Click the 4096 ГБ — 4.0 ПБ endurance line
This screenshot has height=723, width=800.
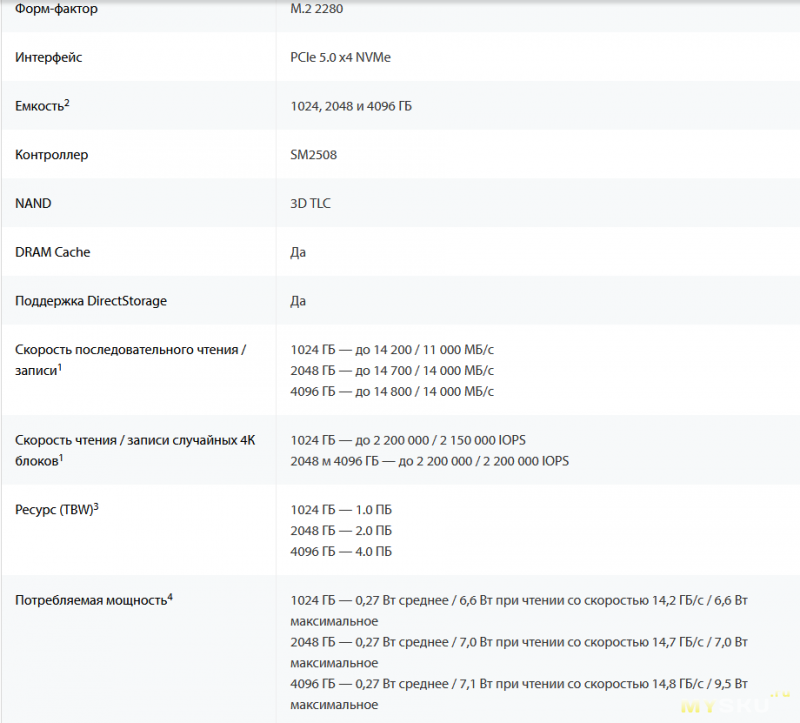[x=341, y=552]
